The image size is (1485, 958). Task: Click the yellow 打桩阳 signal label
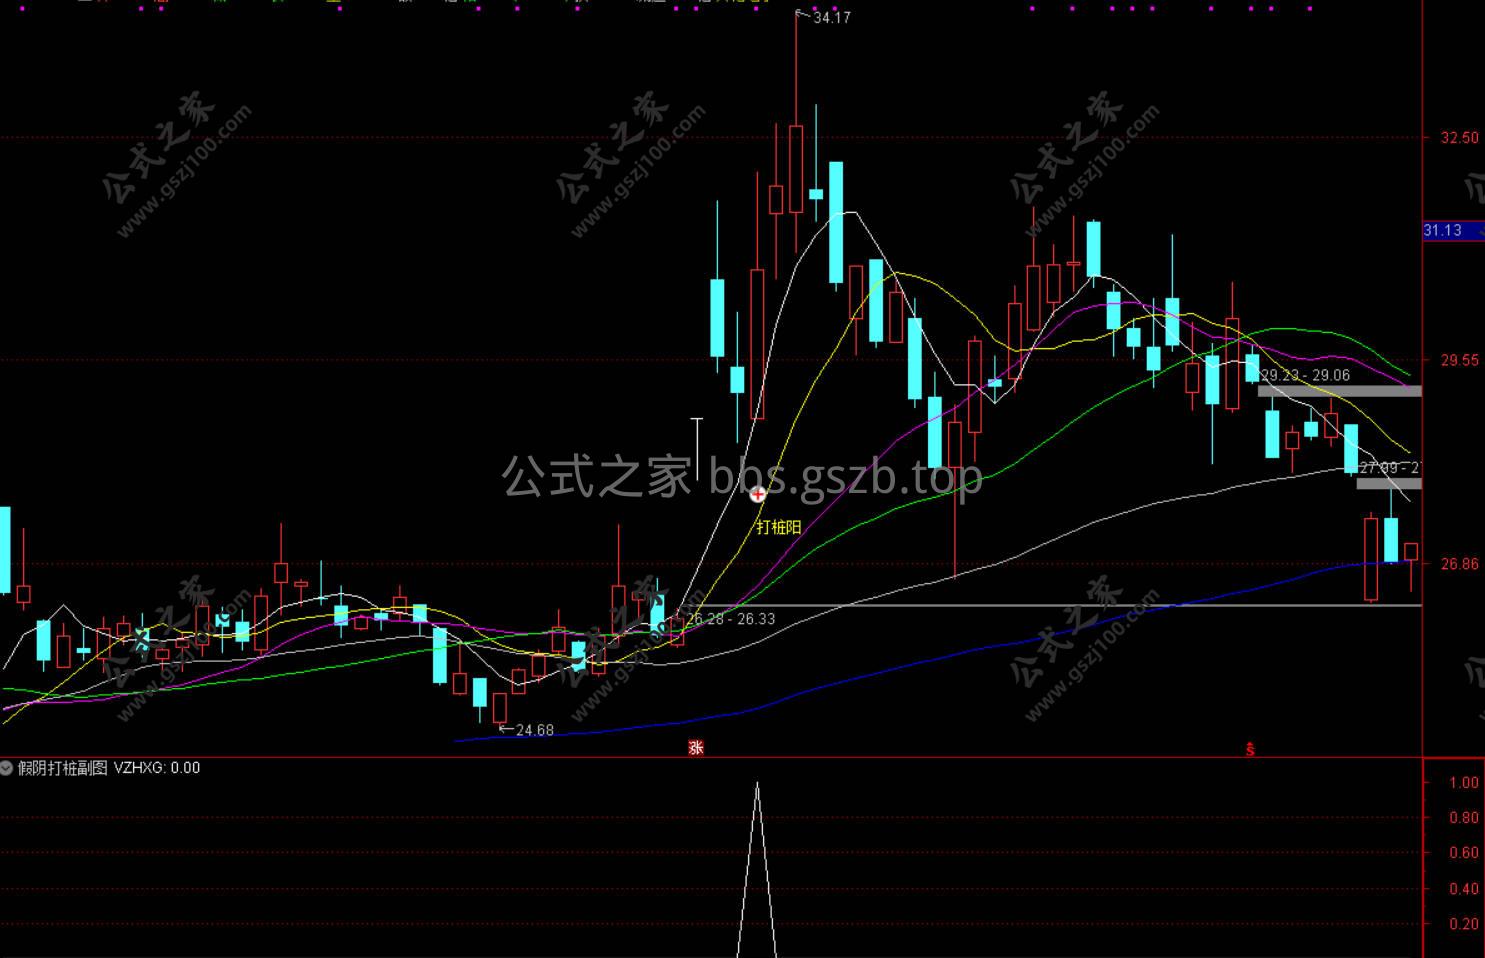click(x=778, y=527)
